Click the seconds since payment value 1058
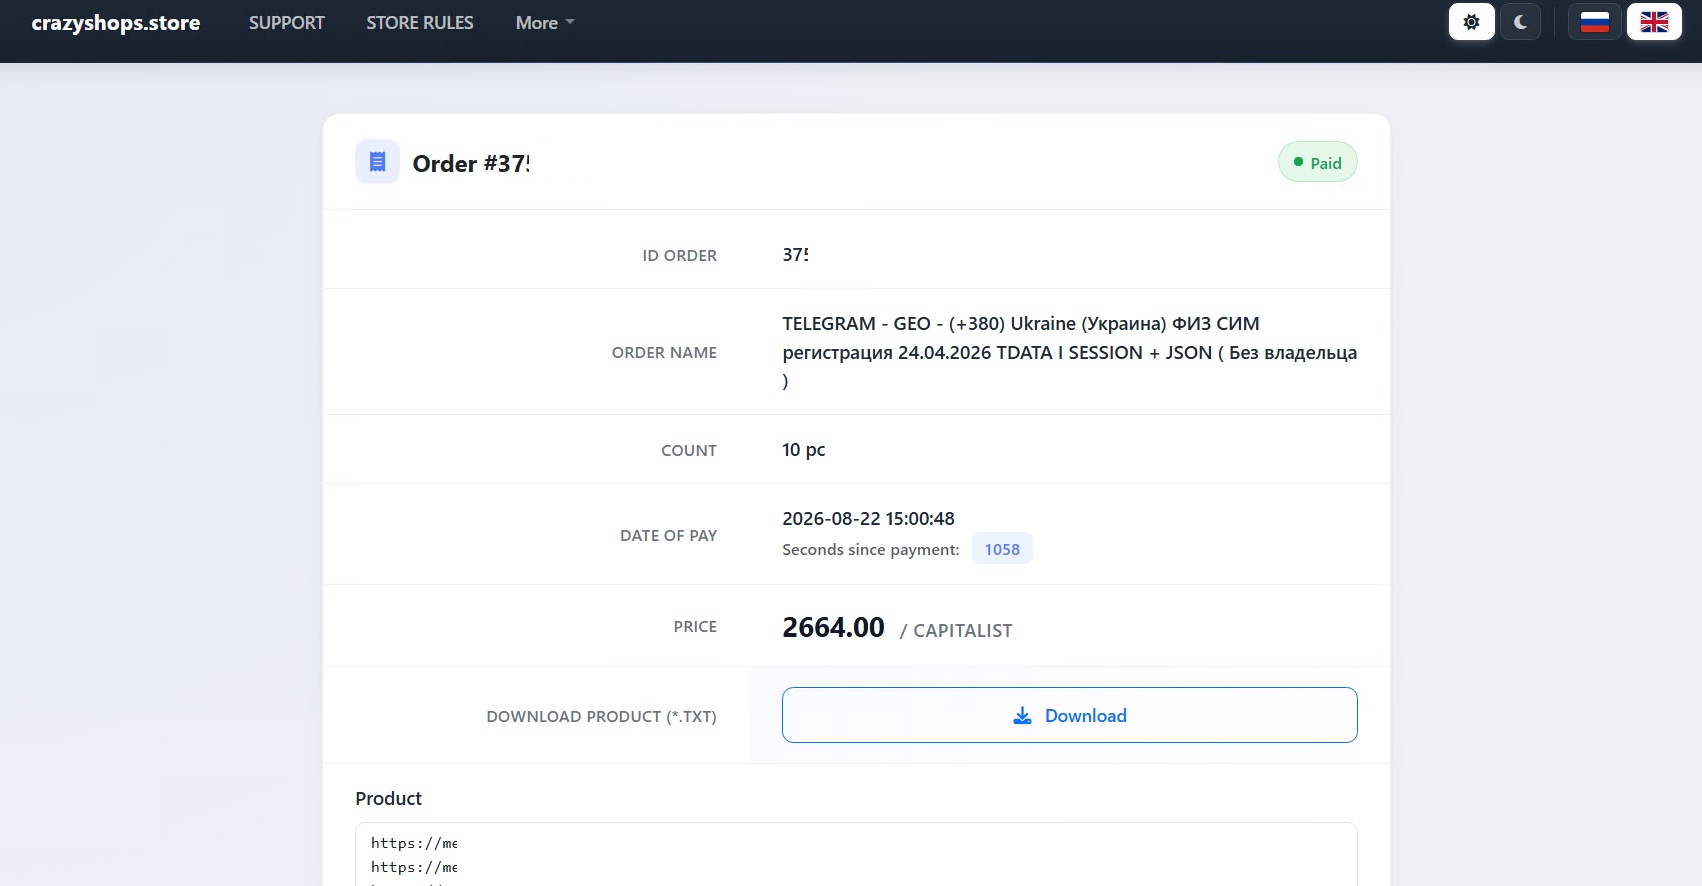This screenshot has height=886, width=1702. [x=1002, y=549]
